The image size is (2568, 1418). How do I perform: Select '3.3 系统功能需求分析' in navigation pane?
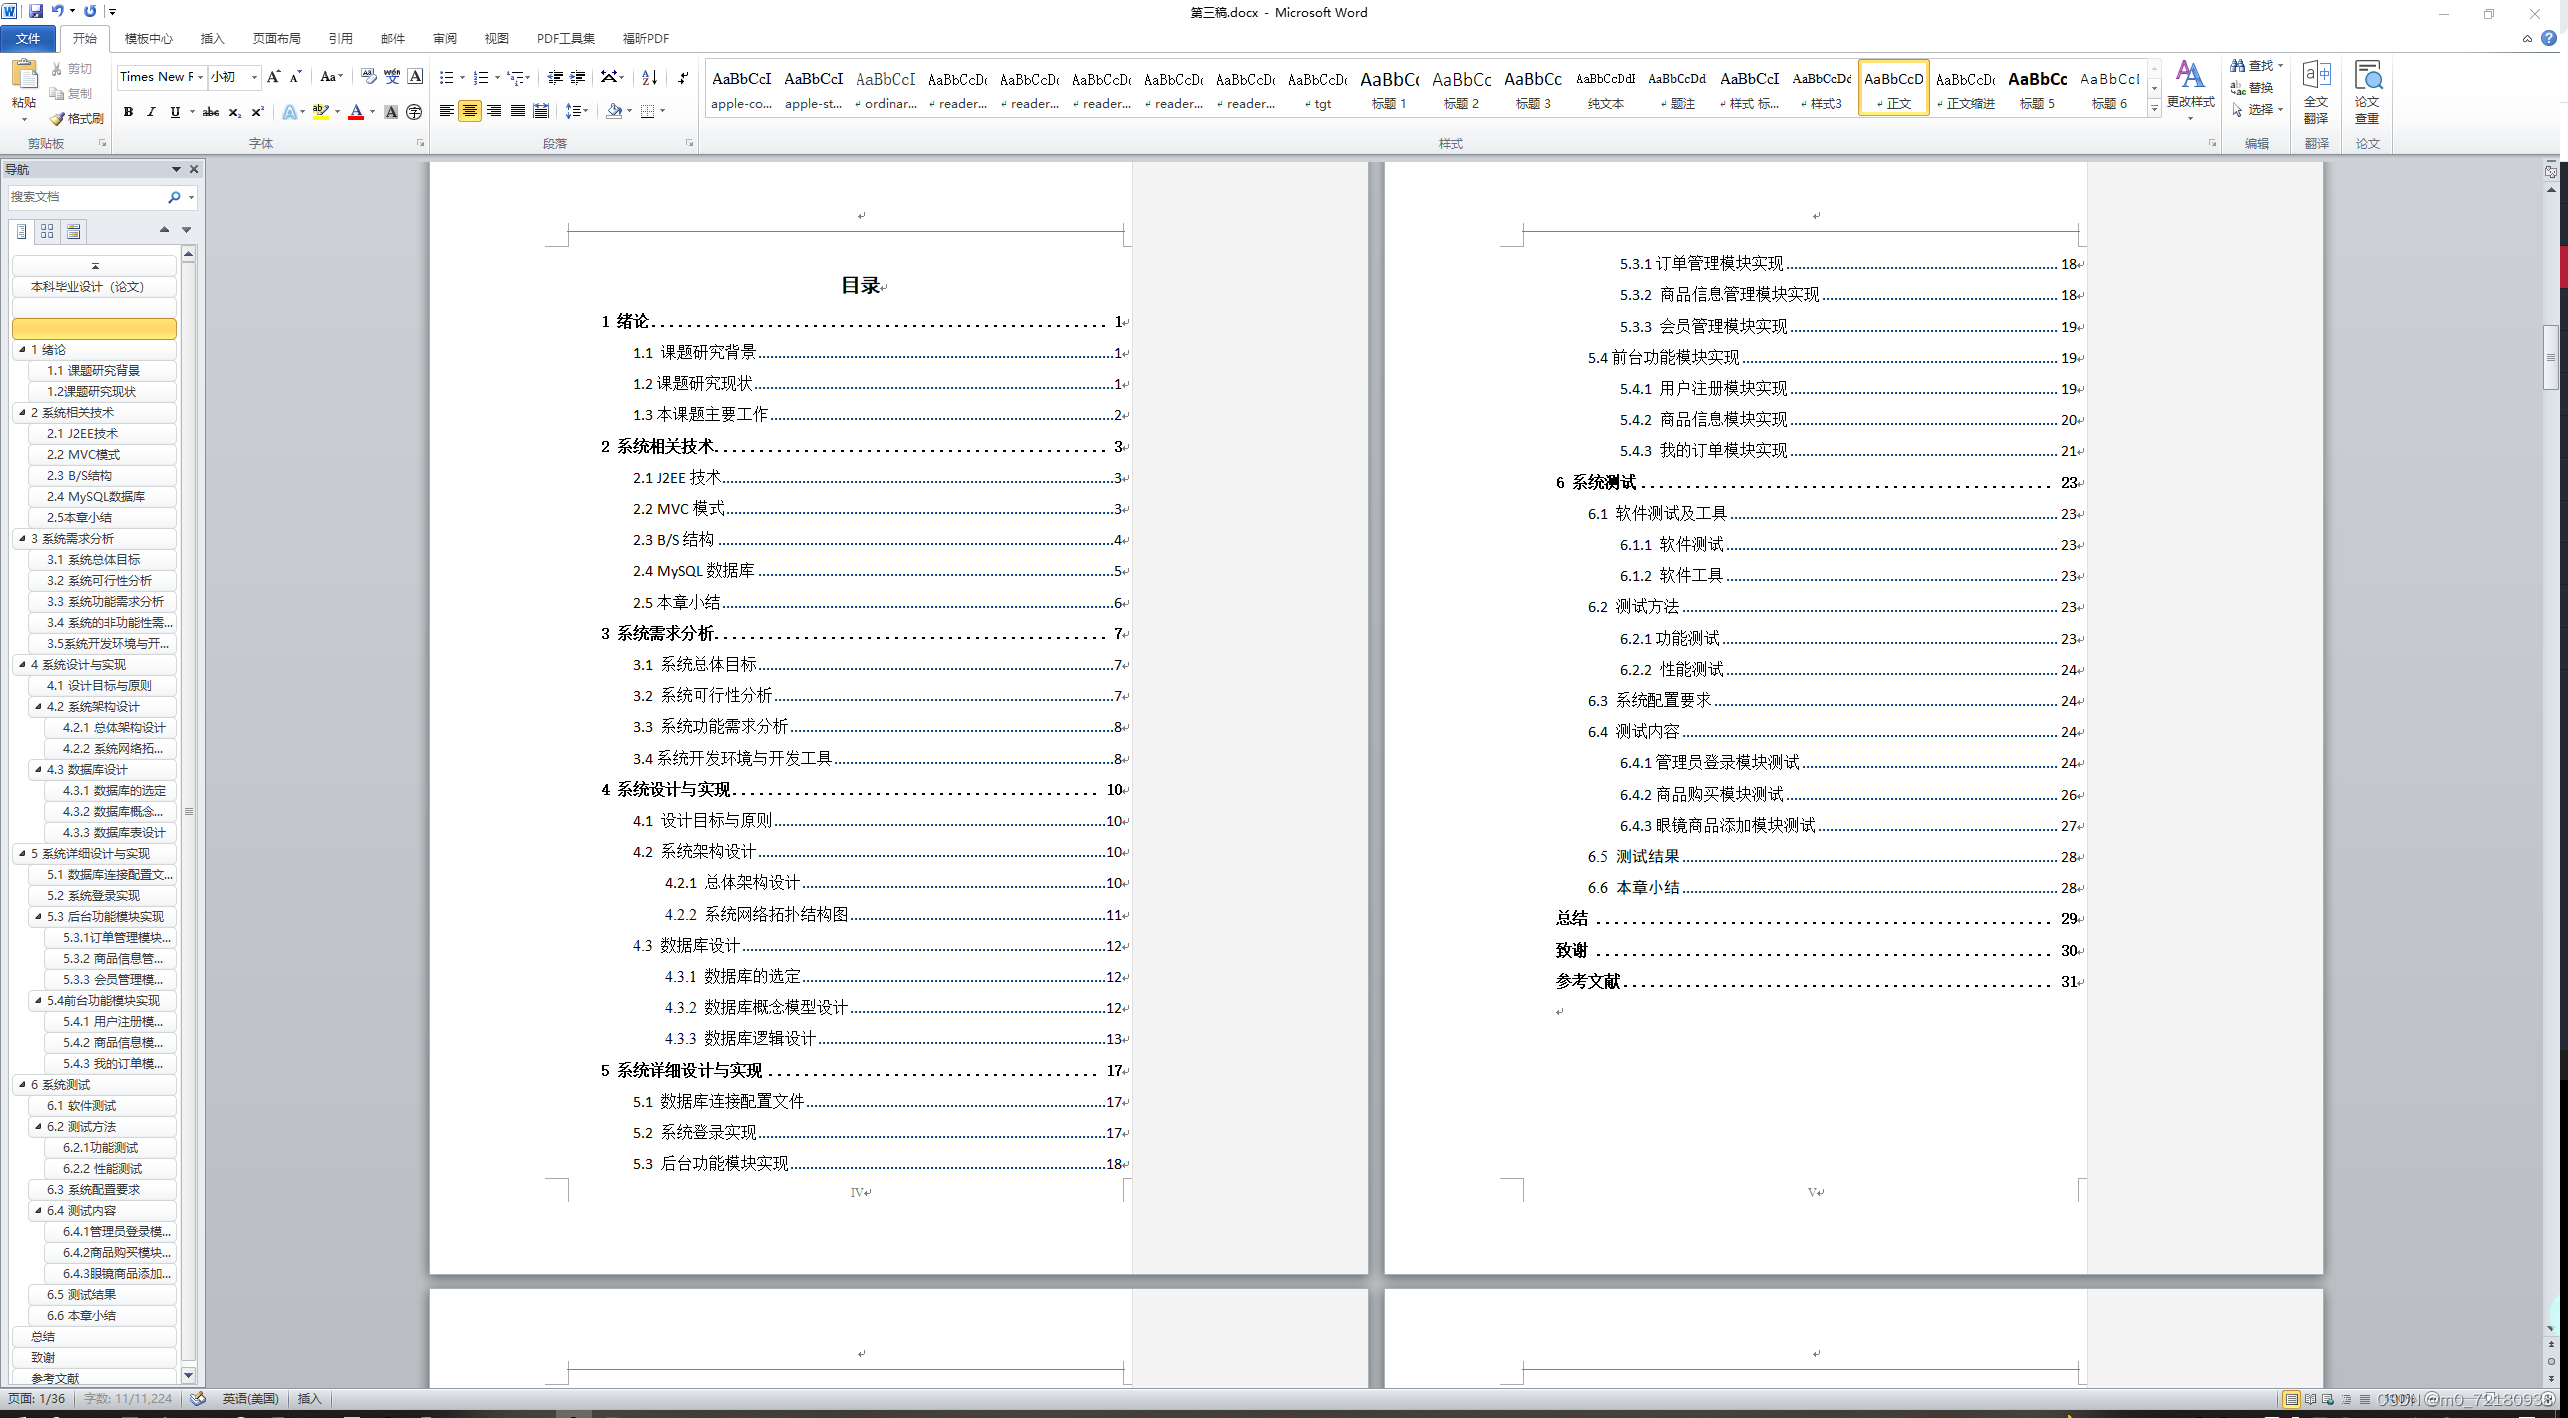click(x=105, y=601)
